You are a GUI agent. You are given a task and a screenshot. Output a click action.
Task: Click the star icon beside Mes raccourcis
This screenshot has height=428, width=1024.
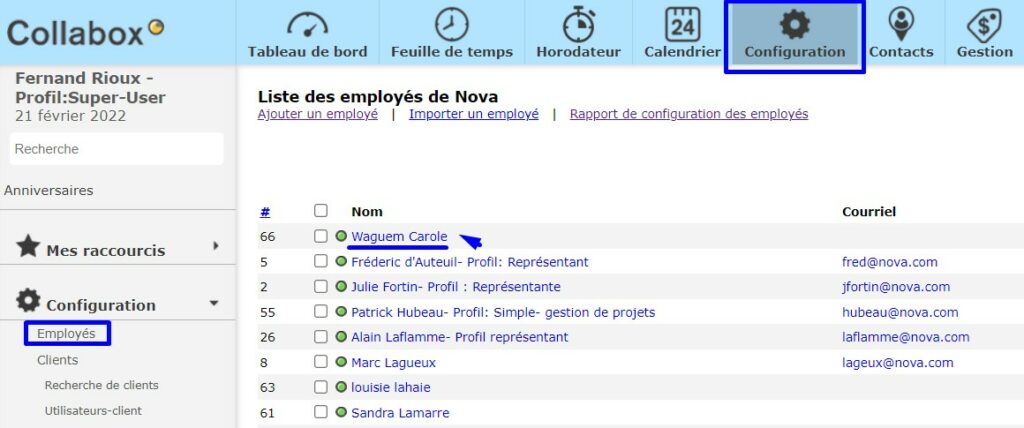(29, 247)
